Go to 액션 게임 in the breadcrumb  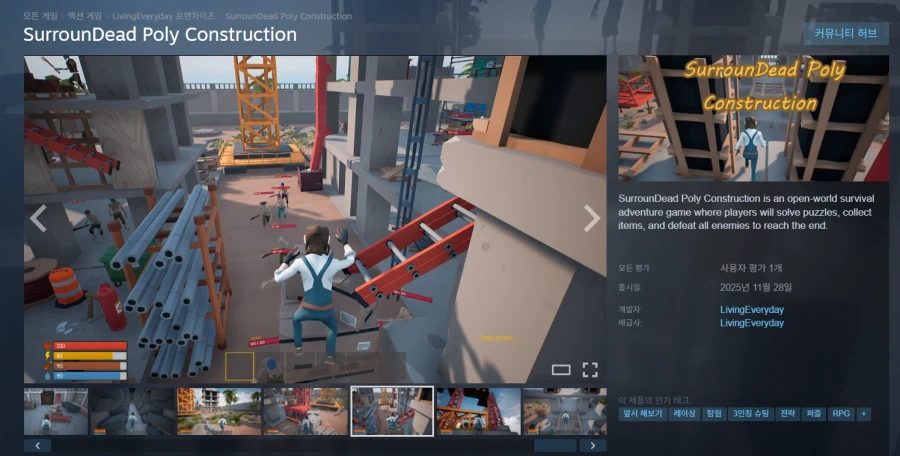[x=84, y=16]
